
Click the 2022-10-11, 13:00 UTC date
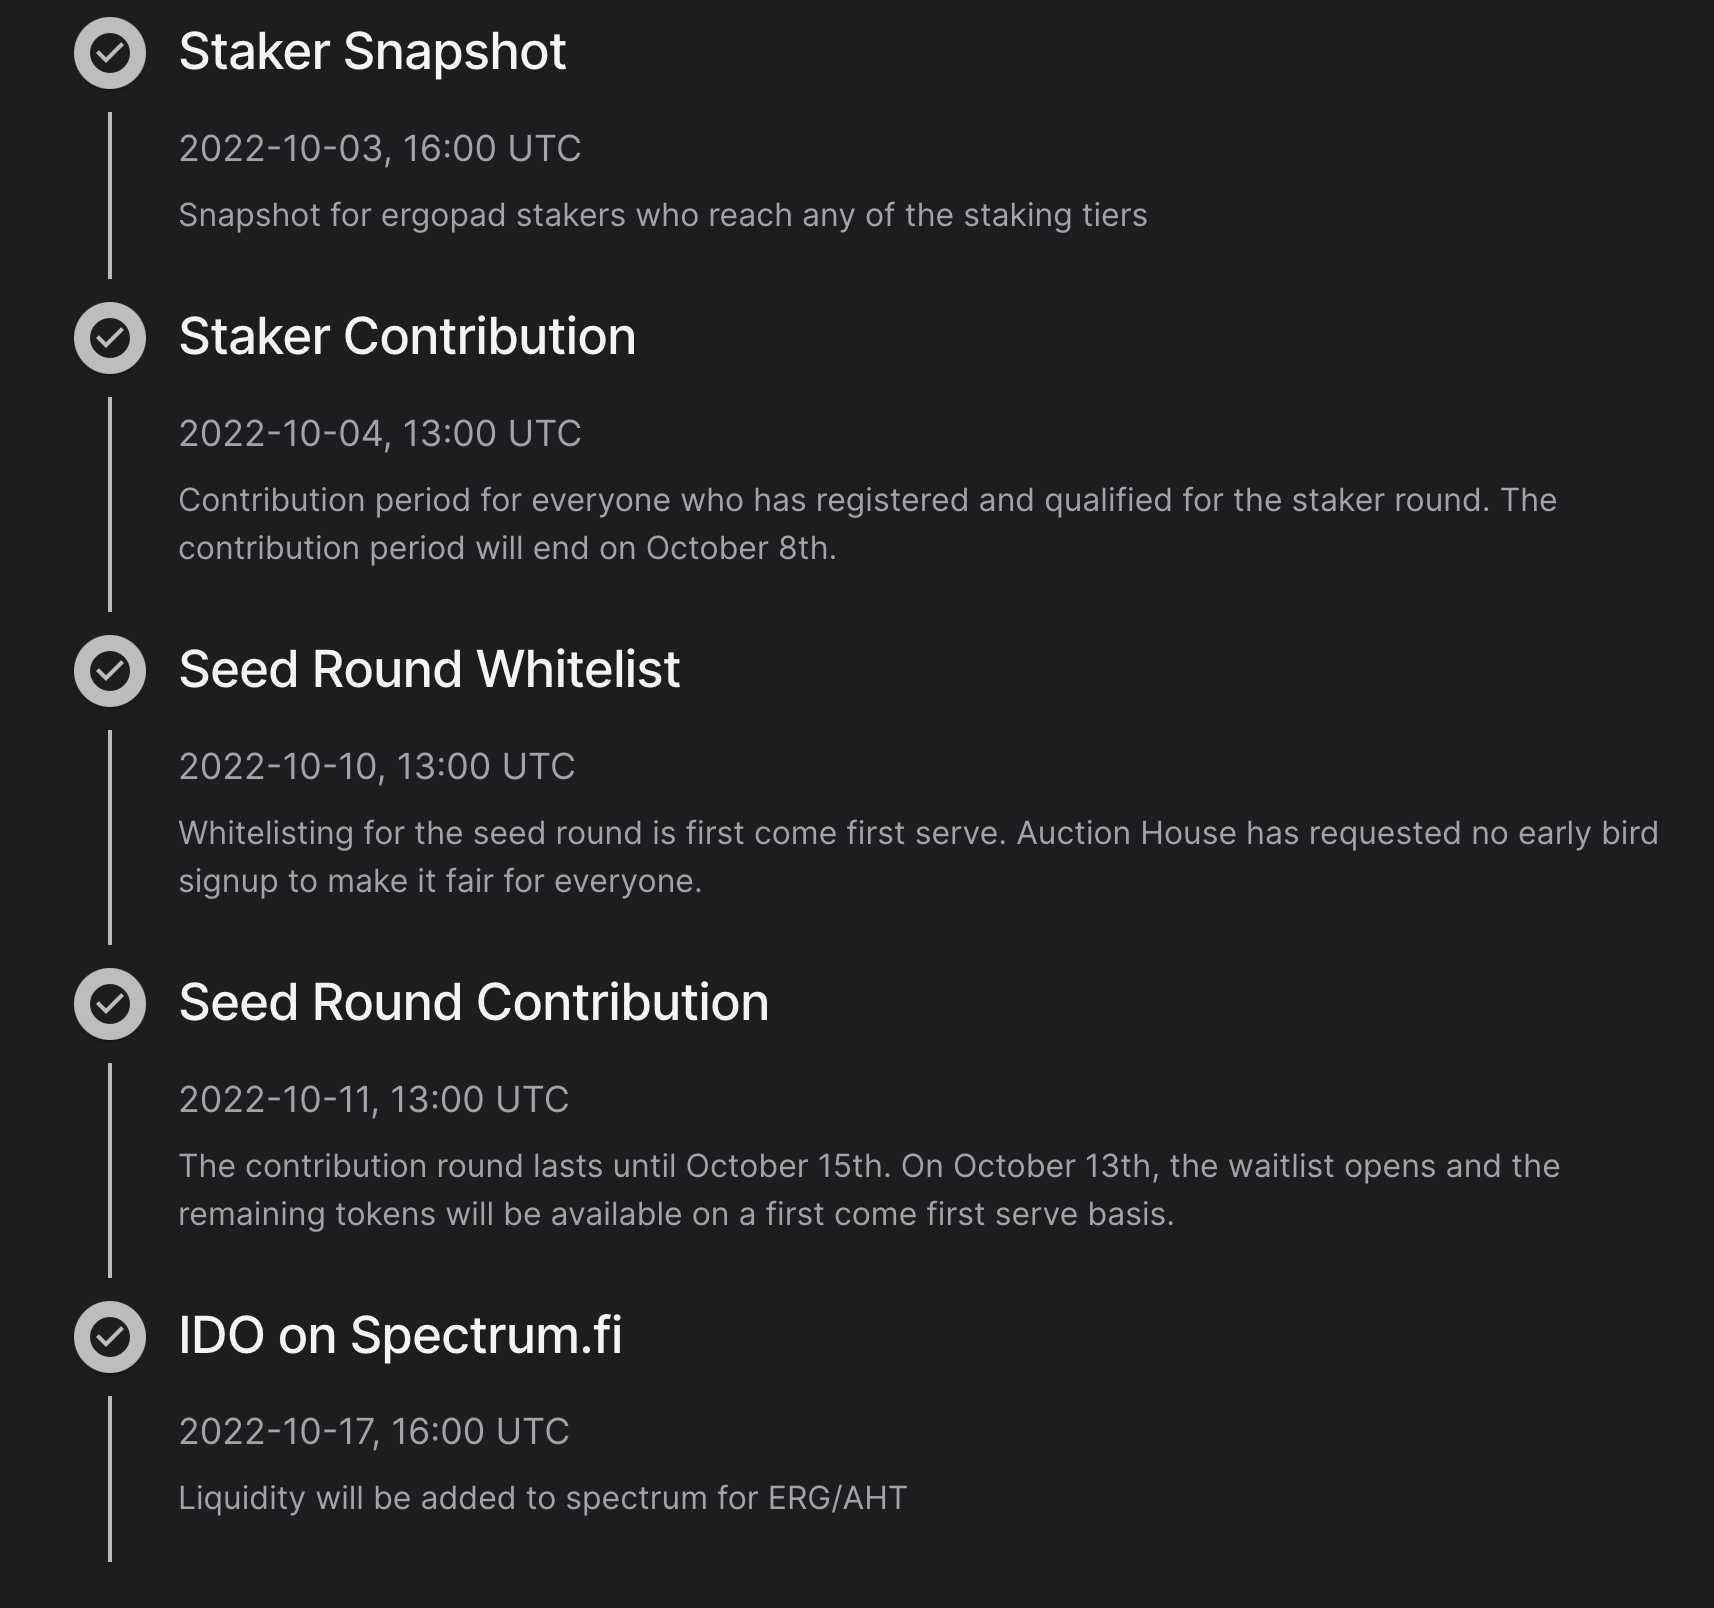coord(373,1100)
